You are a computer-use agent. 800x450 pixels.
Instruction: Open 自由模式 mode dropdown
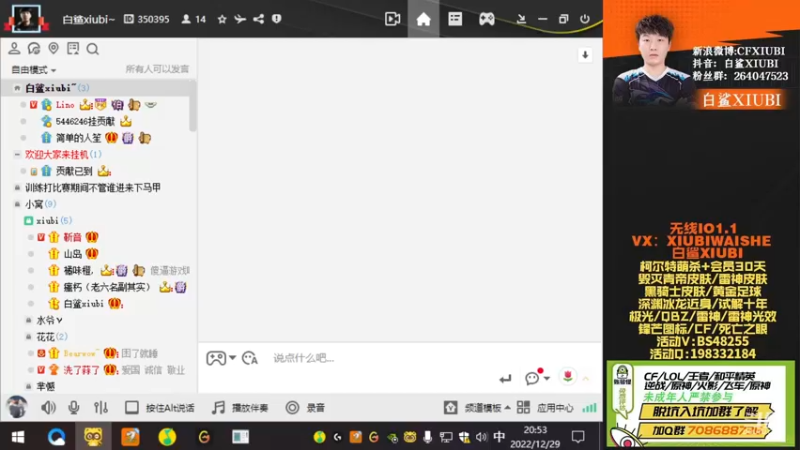(34, 69)
